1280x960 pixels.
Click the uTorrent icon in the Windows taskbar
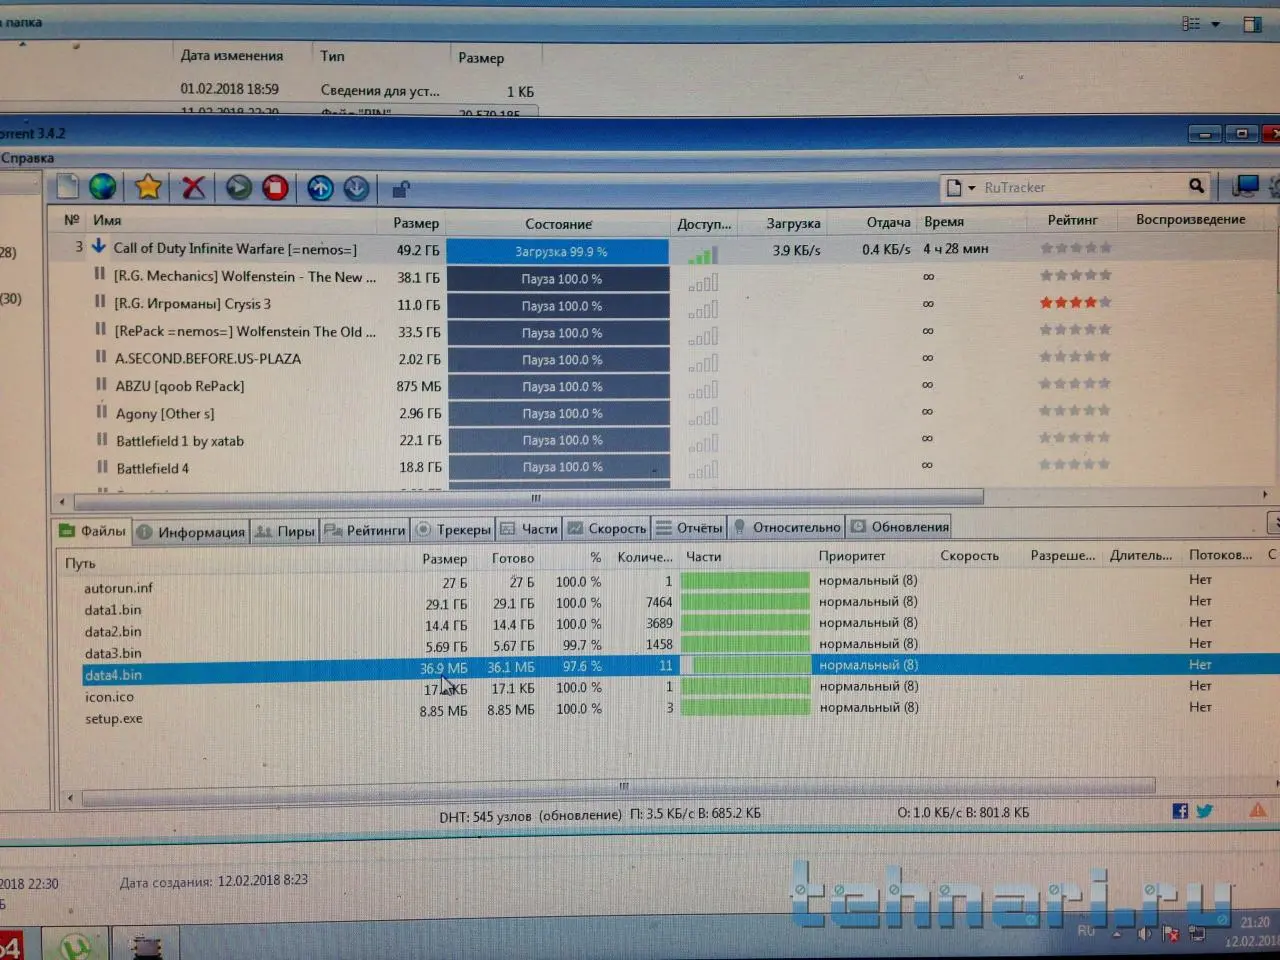[76, 945]
